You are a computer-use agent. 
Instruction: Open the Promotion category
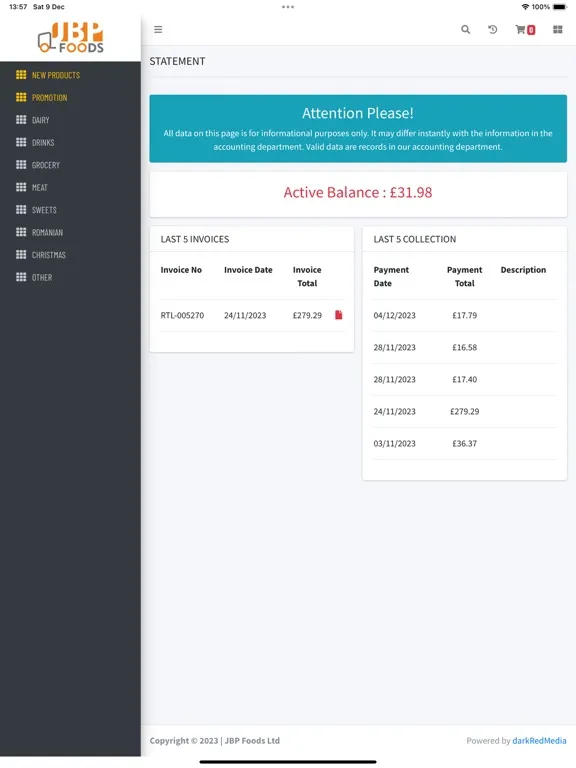(49, 97)
